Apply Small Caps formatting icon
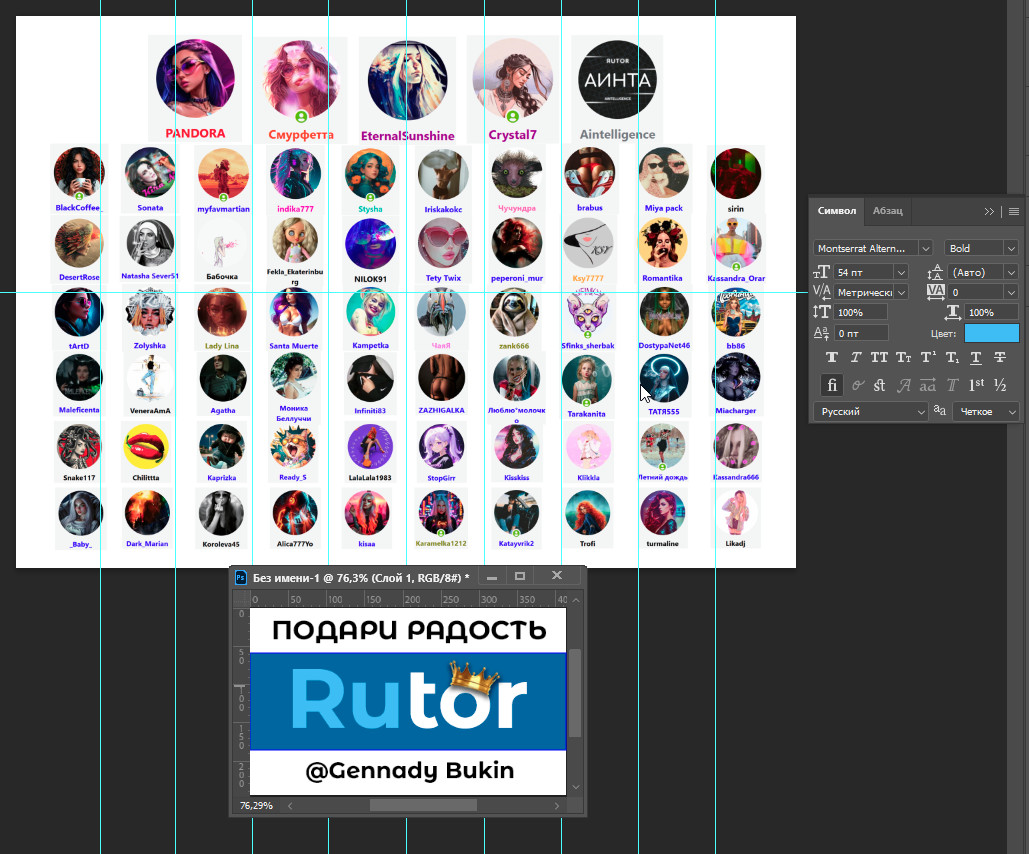1029x854 pixels. point(903,358)
